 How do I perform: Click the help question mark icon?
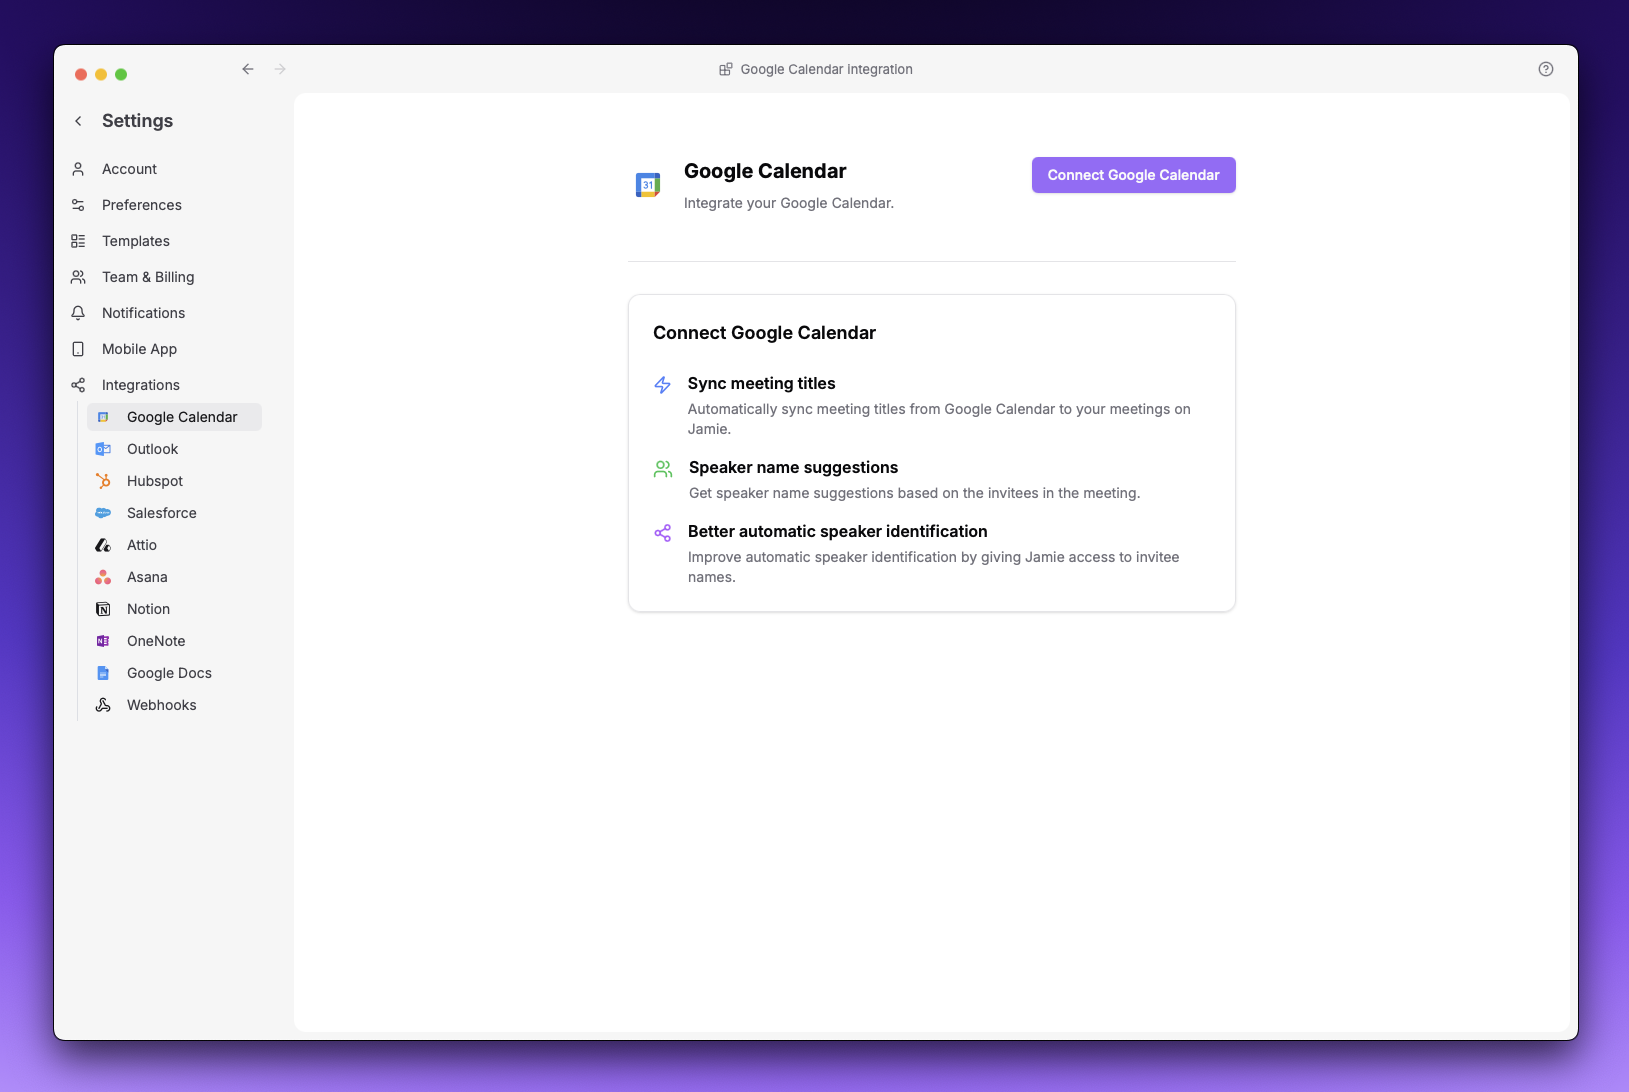1544,68
